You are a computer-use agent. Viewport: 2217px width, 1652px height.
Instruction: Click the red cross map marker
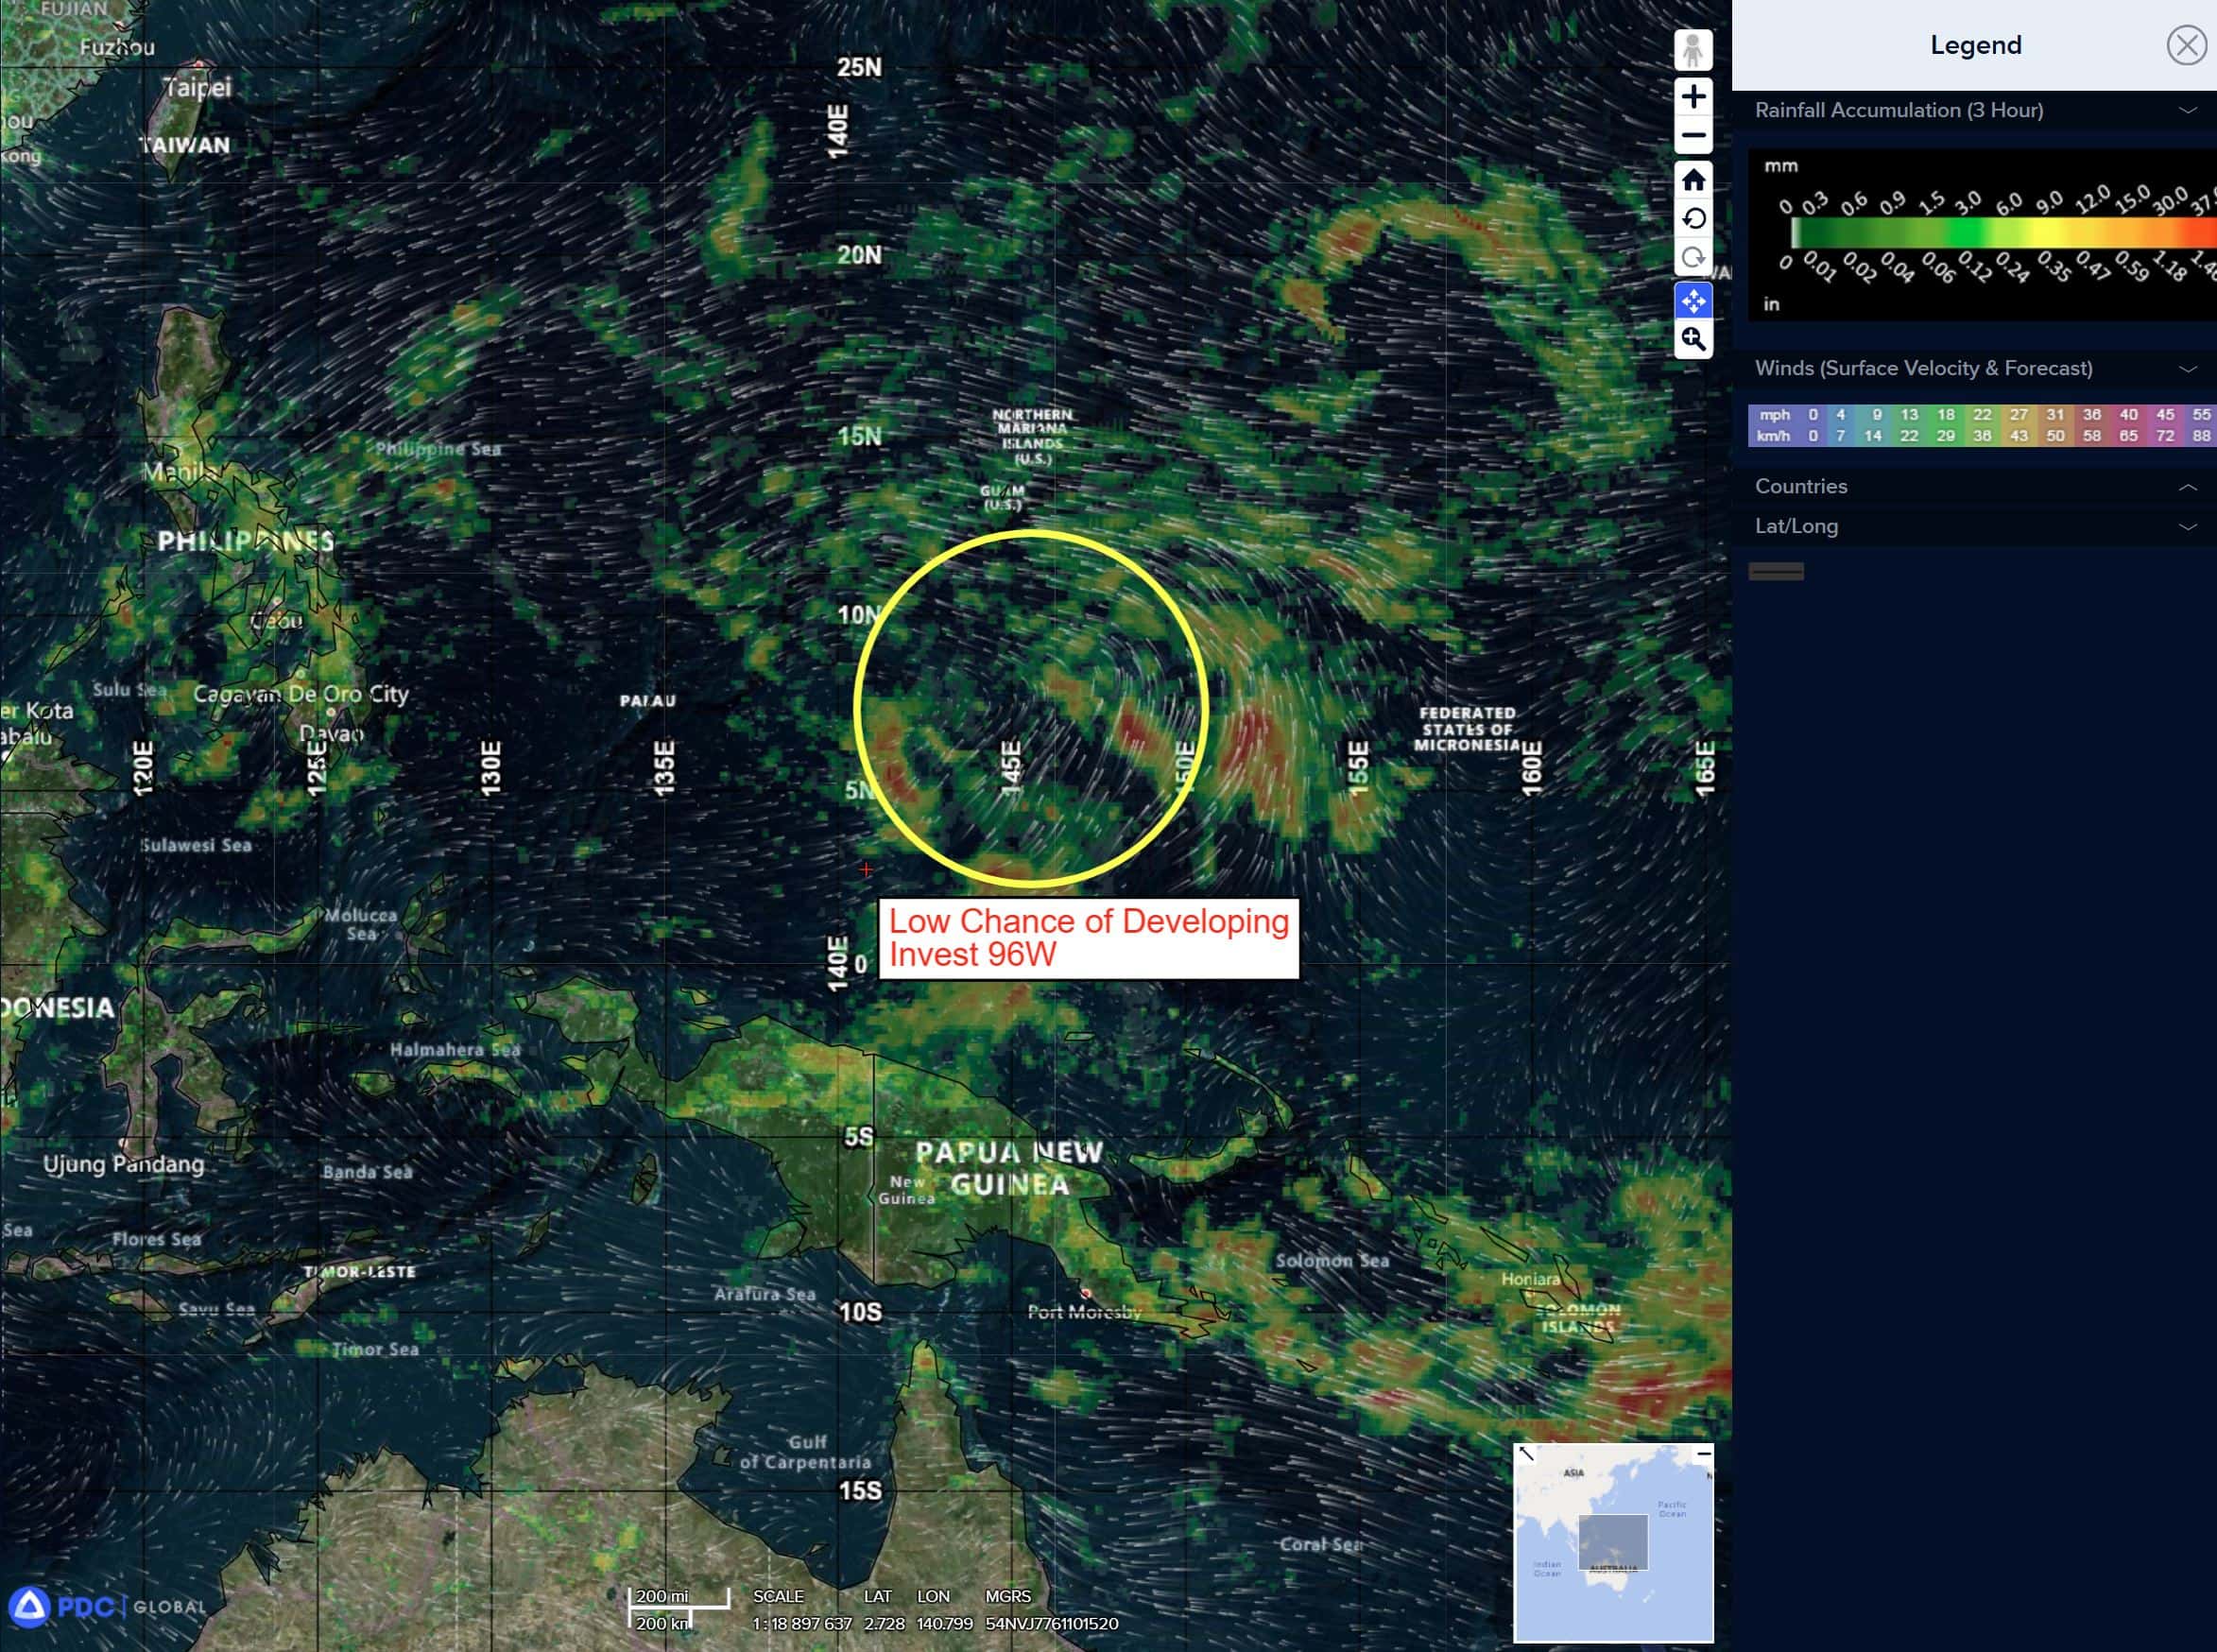click(866, 870)
